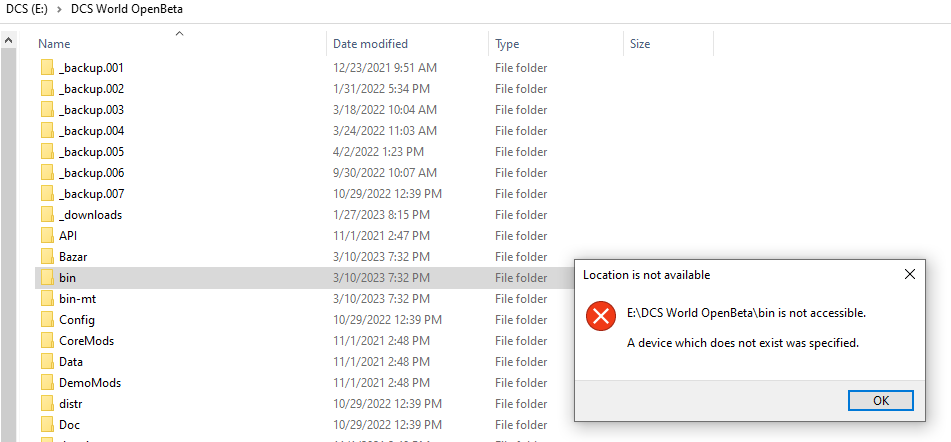Select the _backup.006 folder name

click(x=92, y=173)
